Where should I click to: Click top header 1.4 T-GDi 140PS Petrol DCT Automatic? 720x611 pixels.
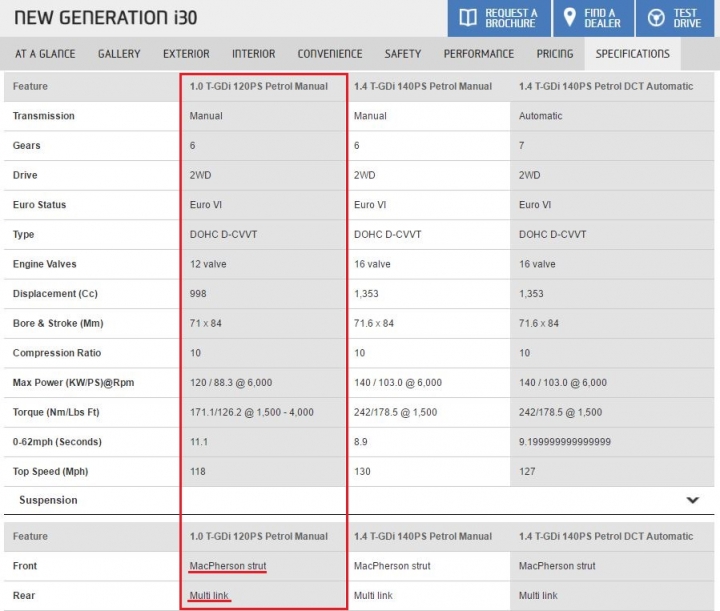coord(606,86)
